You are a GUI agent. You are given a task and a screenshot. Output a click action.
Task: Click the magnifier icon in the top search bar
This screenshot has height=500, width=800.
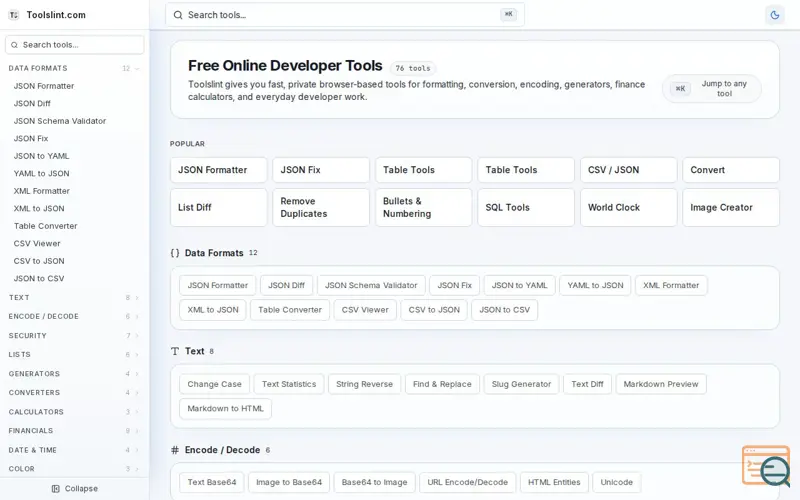[x=178, y=15]
